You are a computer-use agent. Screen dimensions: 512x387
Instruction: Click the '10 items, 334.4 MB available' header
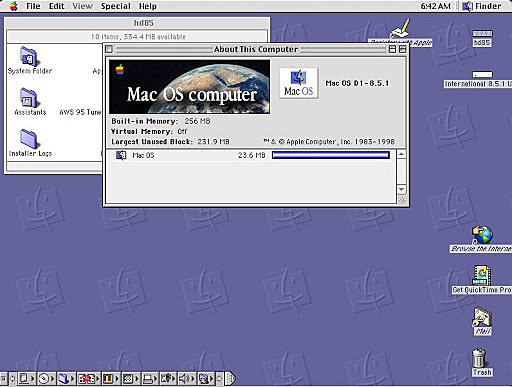tap(138, 37)
